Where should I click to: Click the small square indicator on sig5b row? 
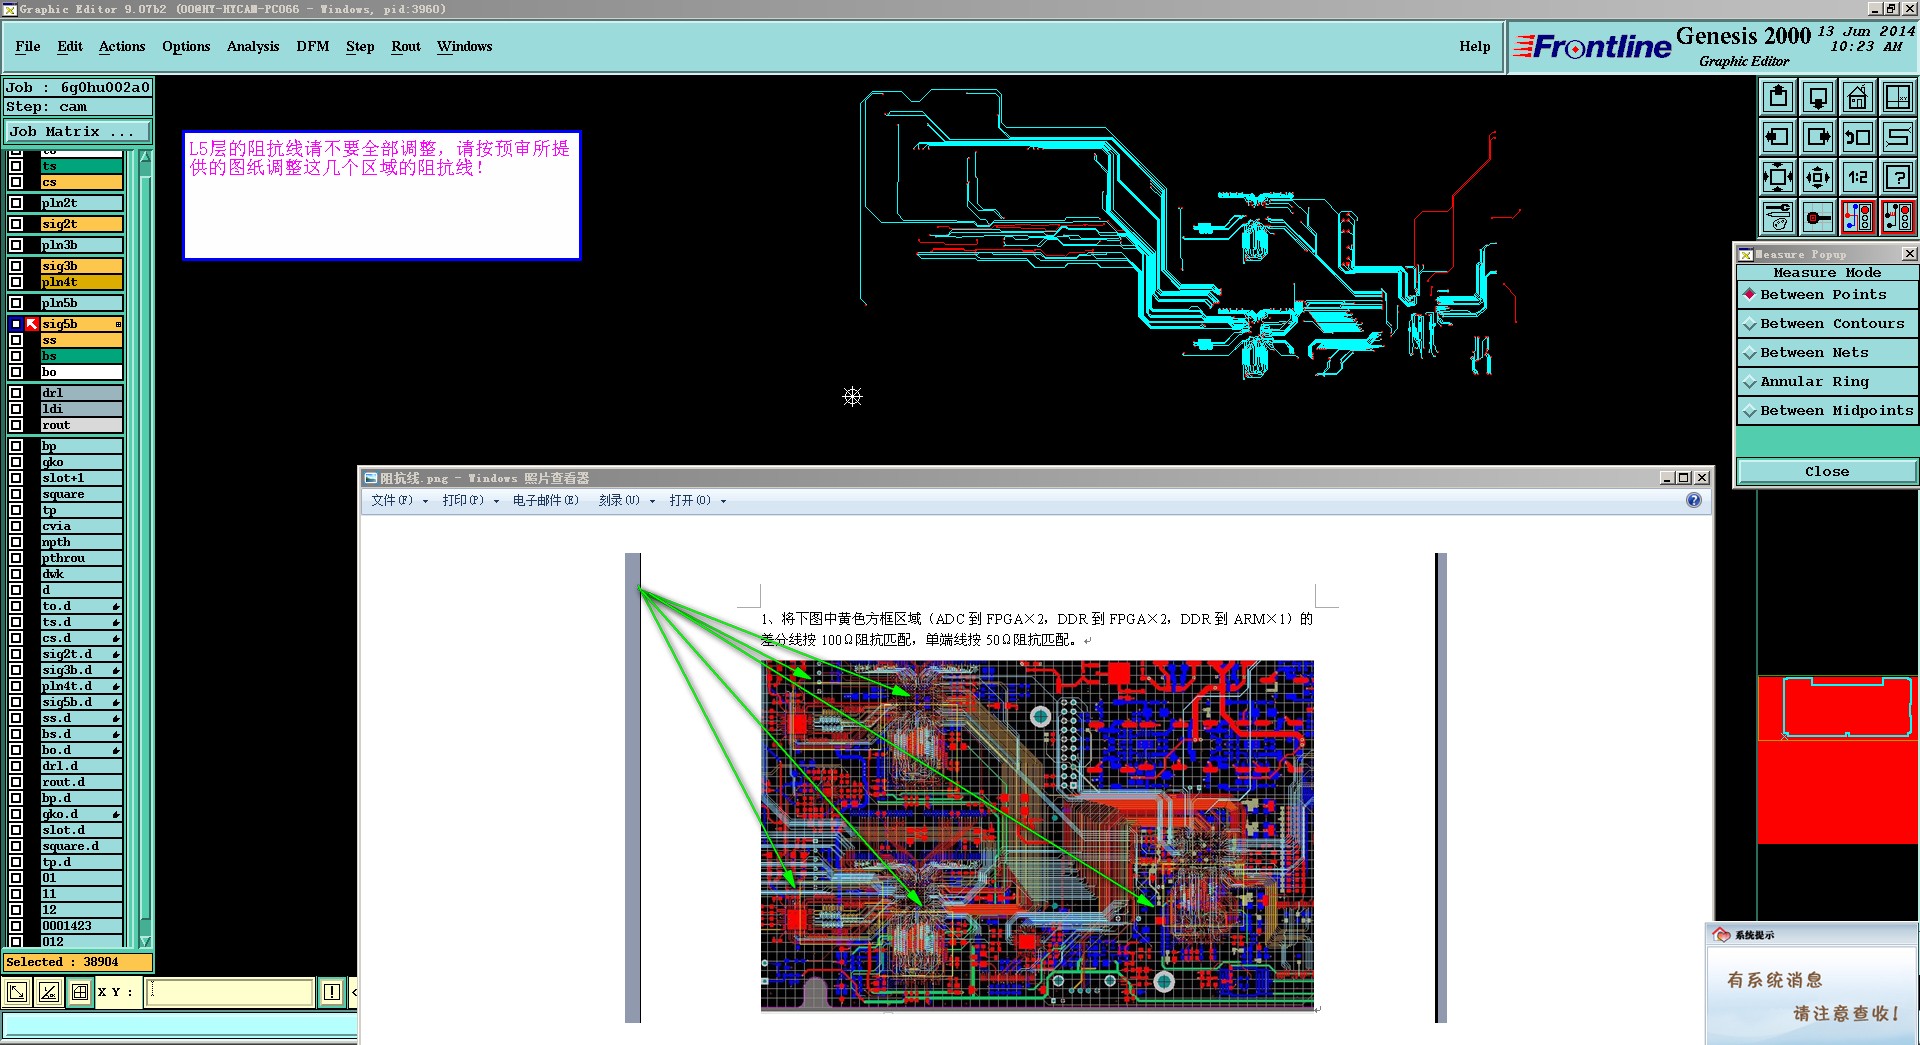(x=118, y=324)
